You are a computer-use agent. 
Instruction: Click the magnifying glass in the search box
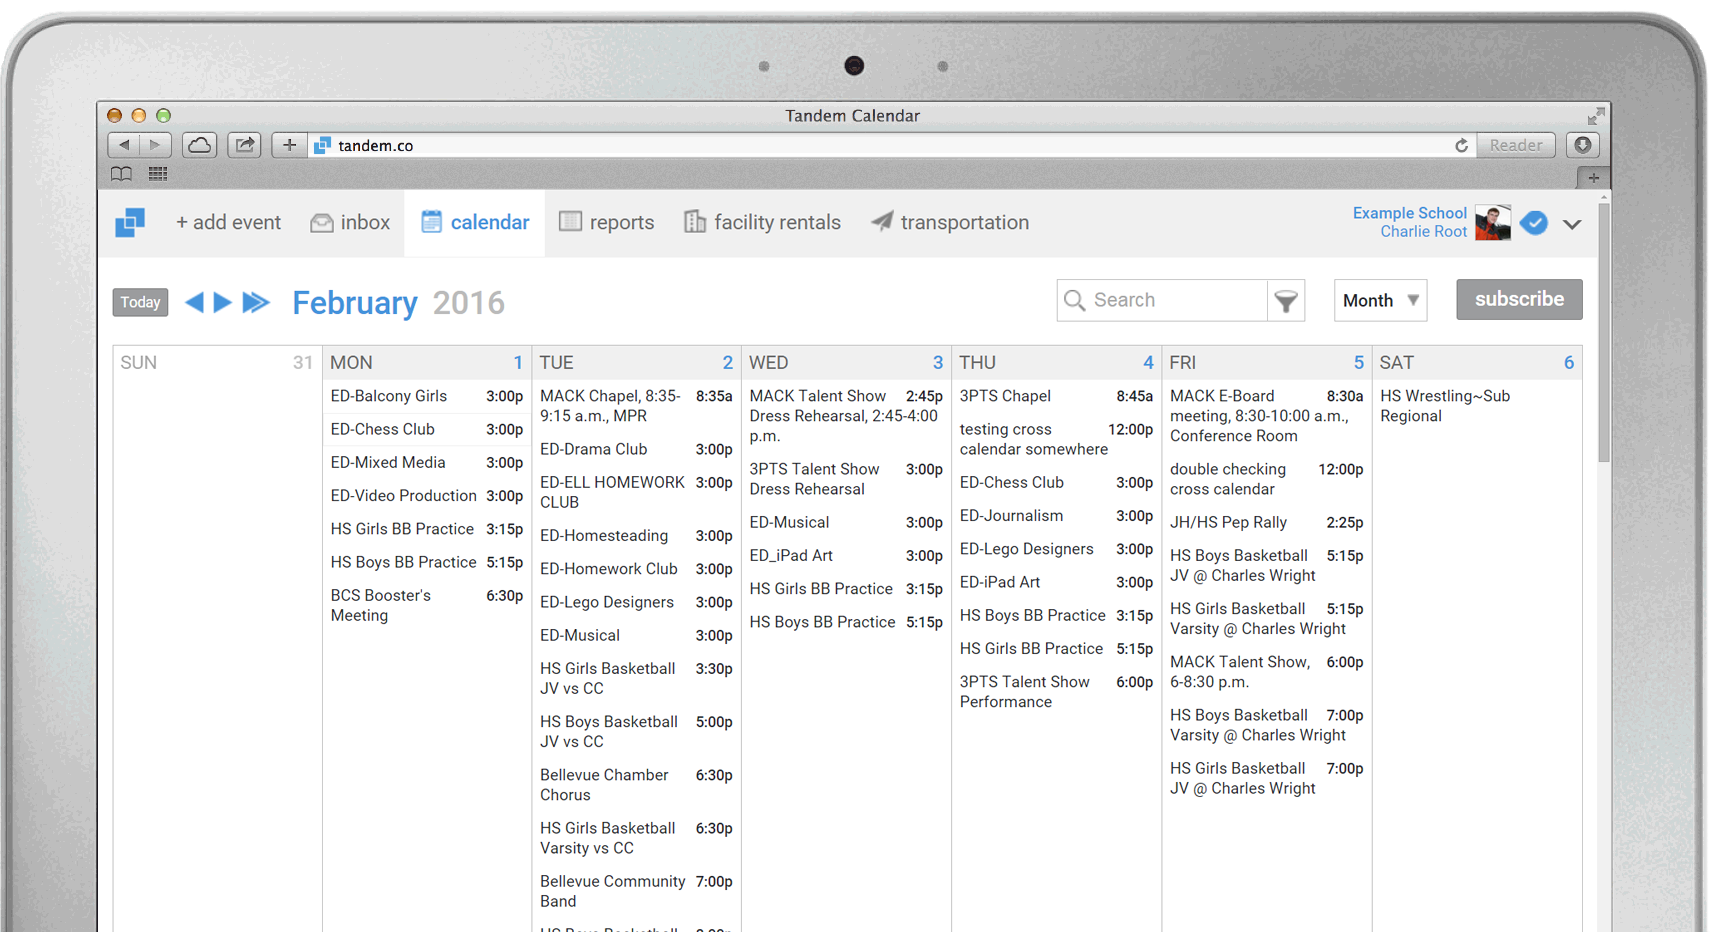[x=1075, y=300]
